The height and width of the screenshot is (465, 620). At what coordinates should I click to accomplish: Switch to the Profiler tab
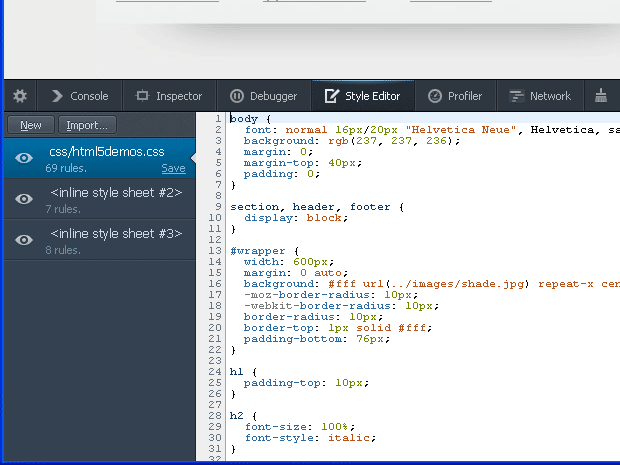click(456, 96)
